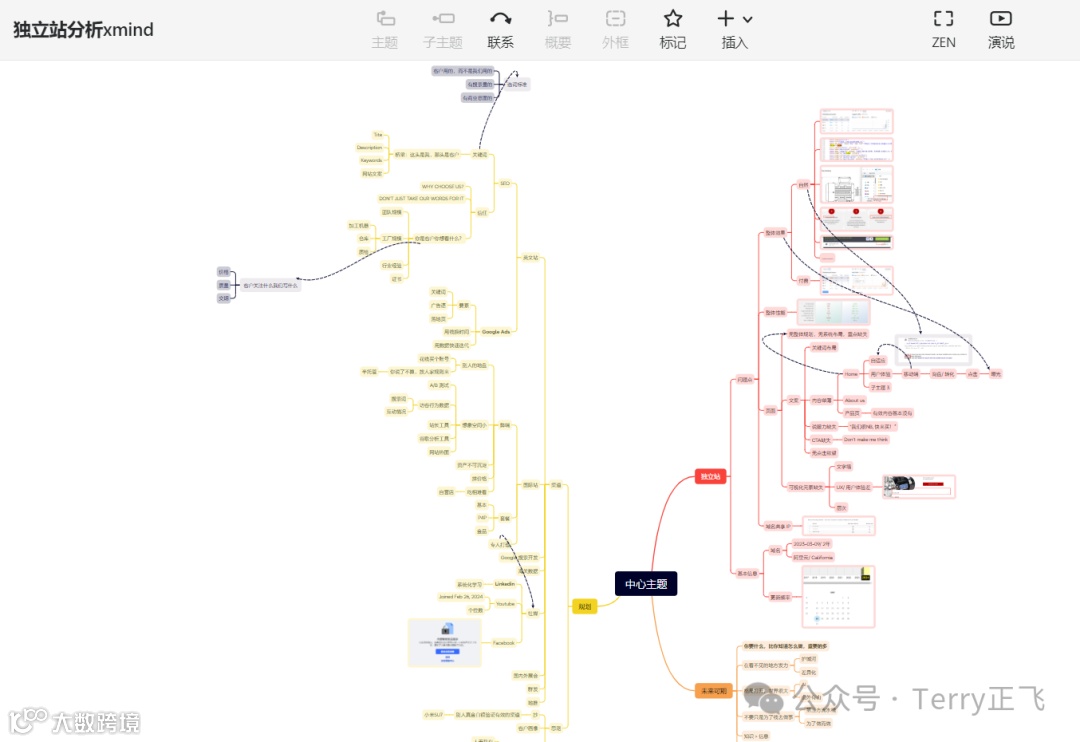
Task: Select the orange 未来可期 branch node
Action: tap(713, 690)
